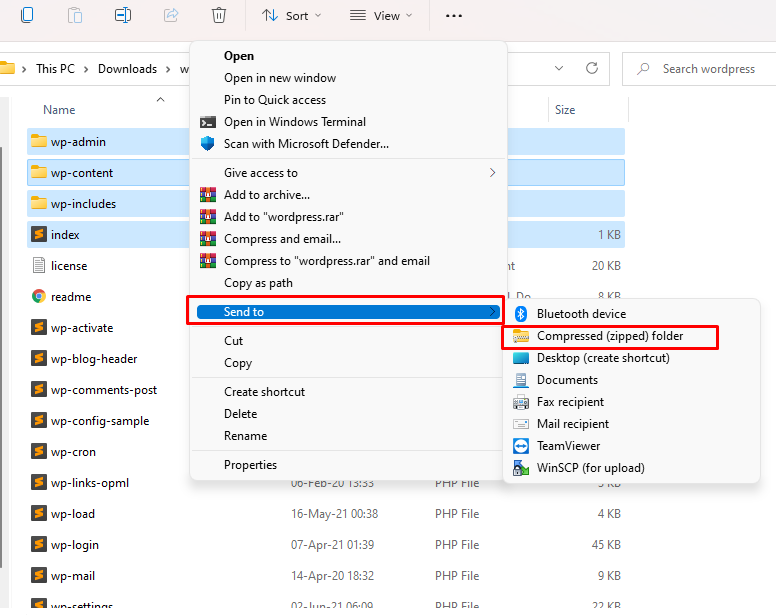This screenshot has width=776, height=615.
Task: Choose Compress and email...
Action: click(348, 239)
